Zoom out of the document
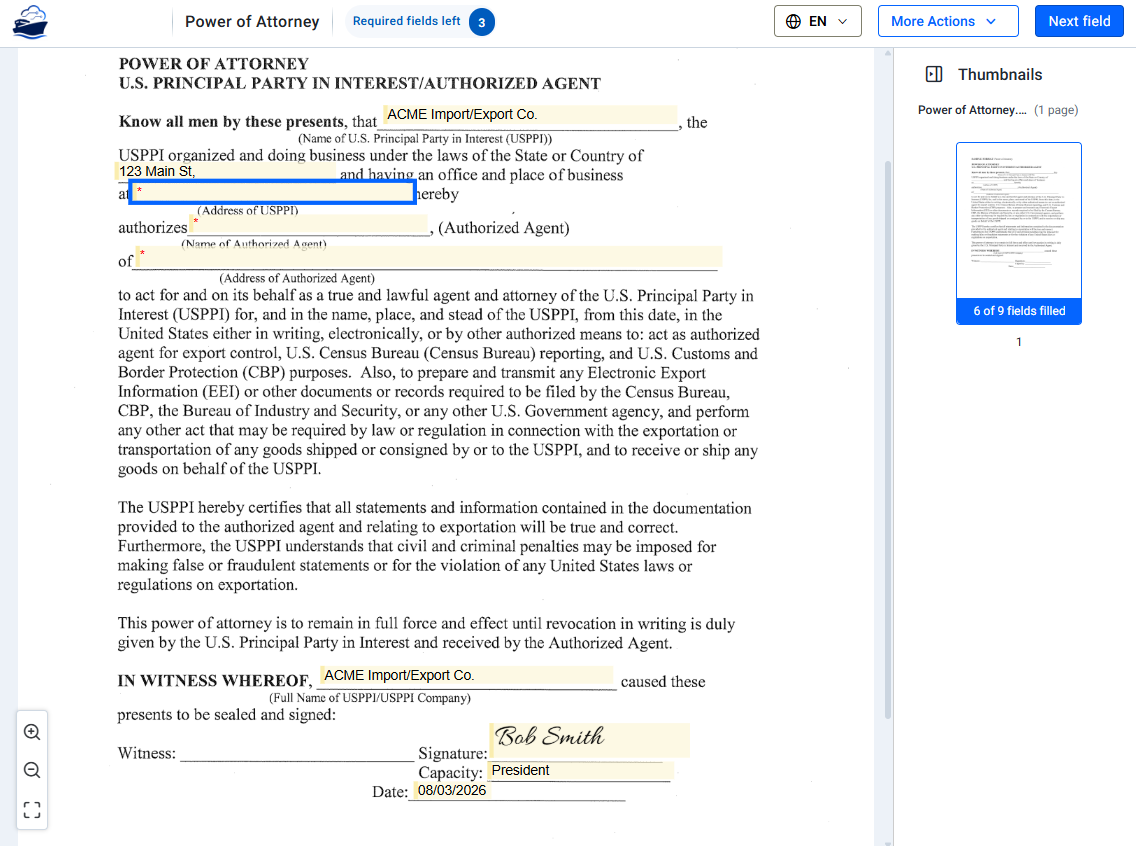 pos(32,770)
